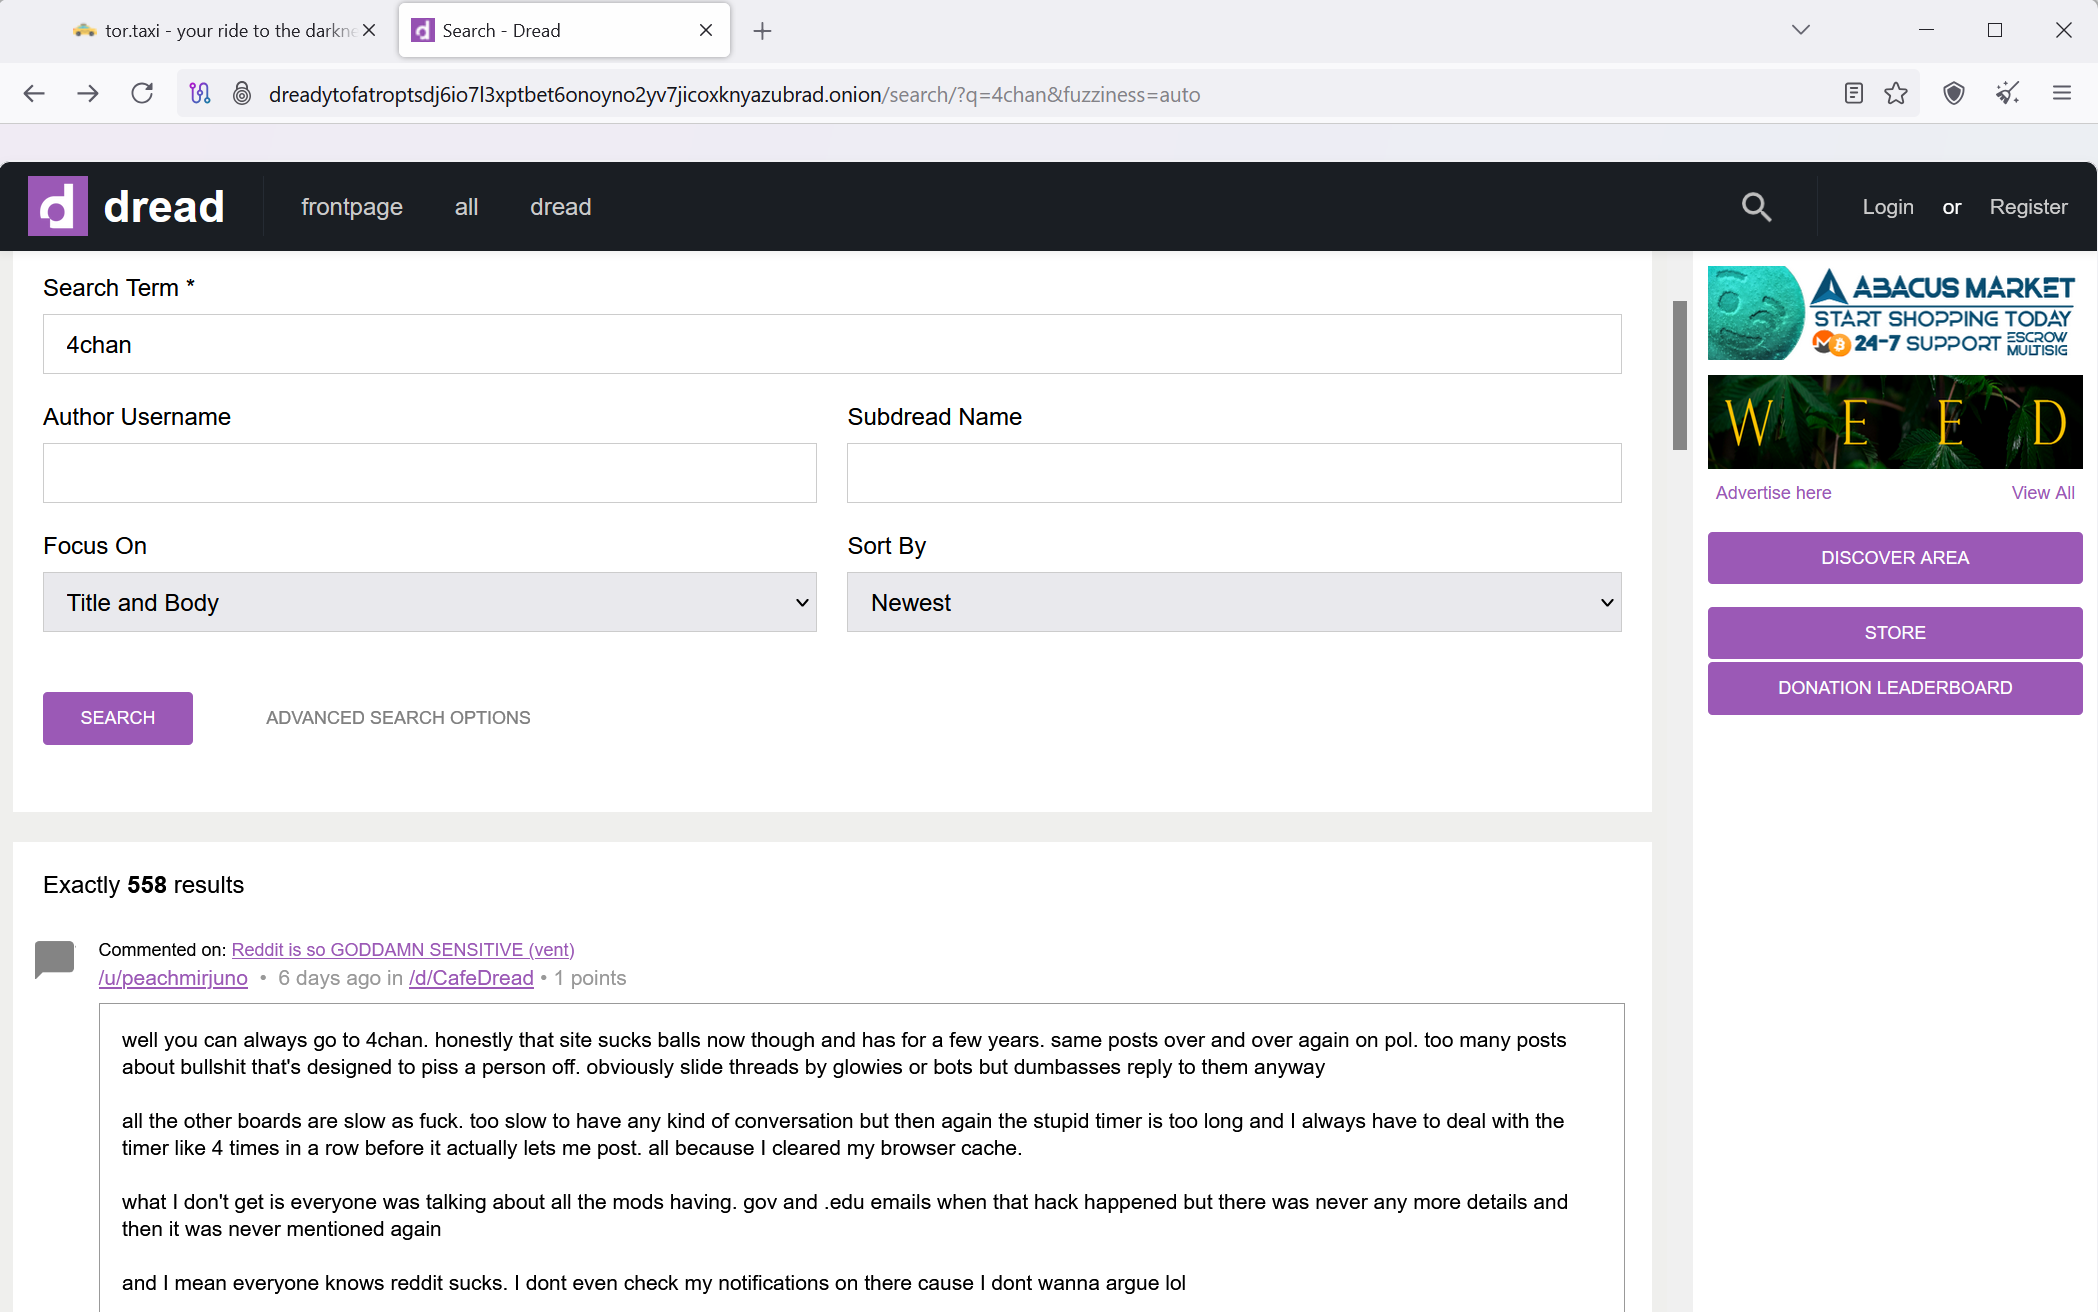
Task: Go to the Register page
Action: click(2028, 207)
